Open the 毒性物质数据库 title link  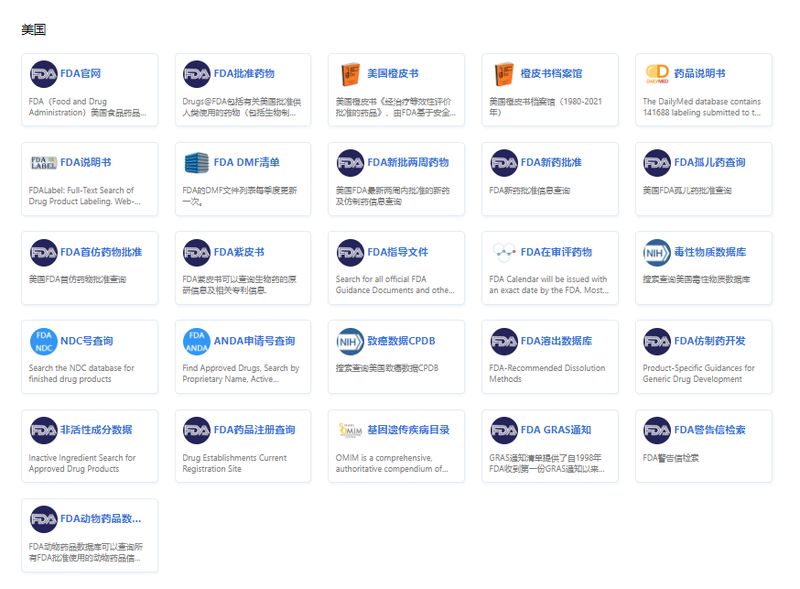(710, 252)
